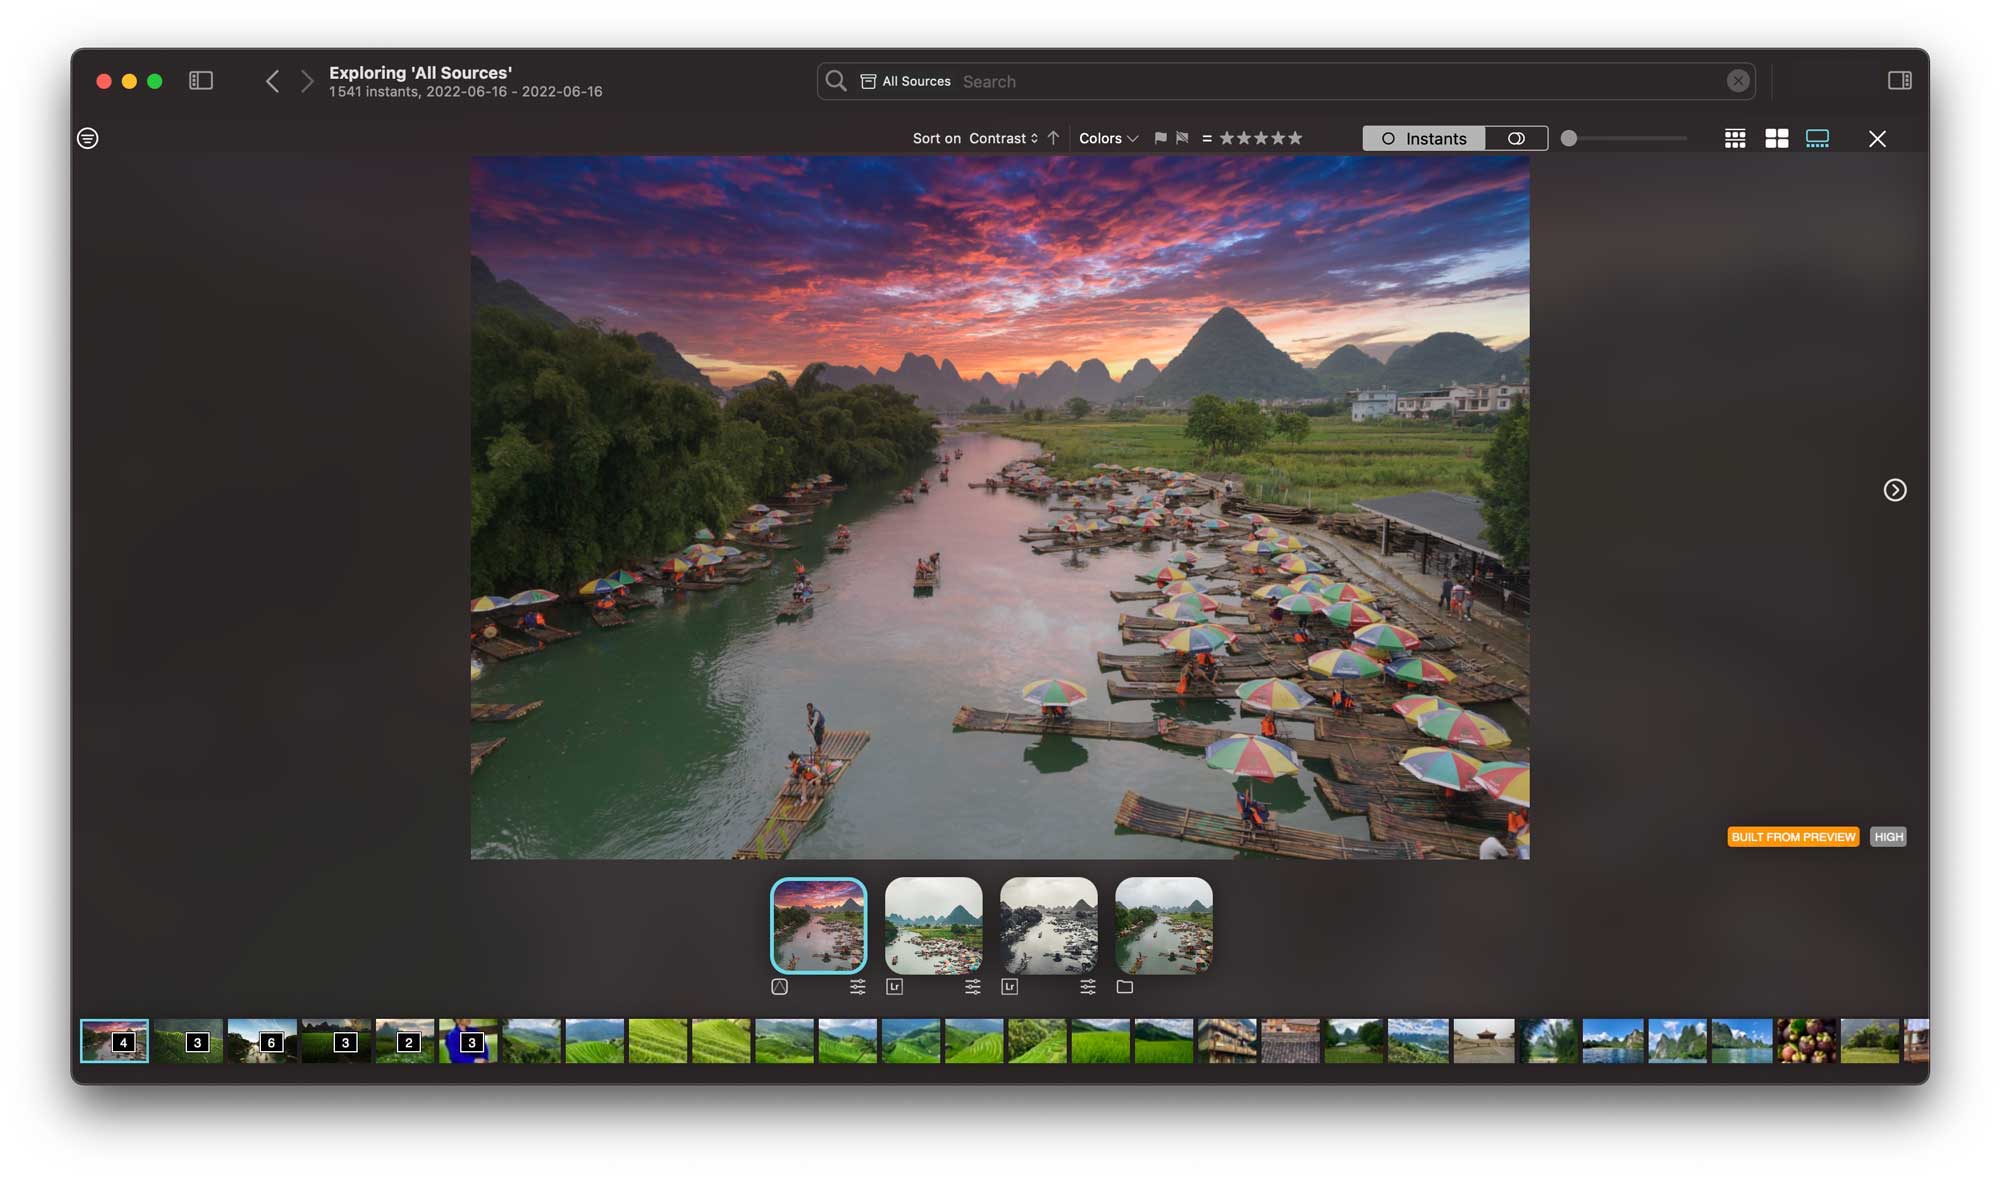2000x1178 pixels.
Task: Click folder icon under fourth version
Action: pos(1125,987)
